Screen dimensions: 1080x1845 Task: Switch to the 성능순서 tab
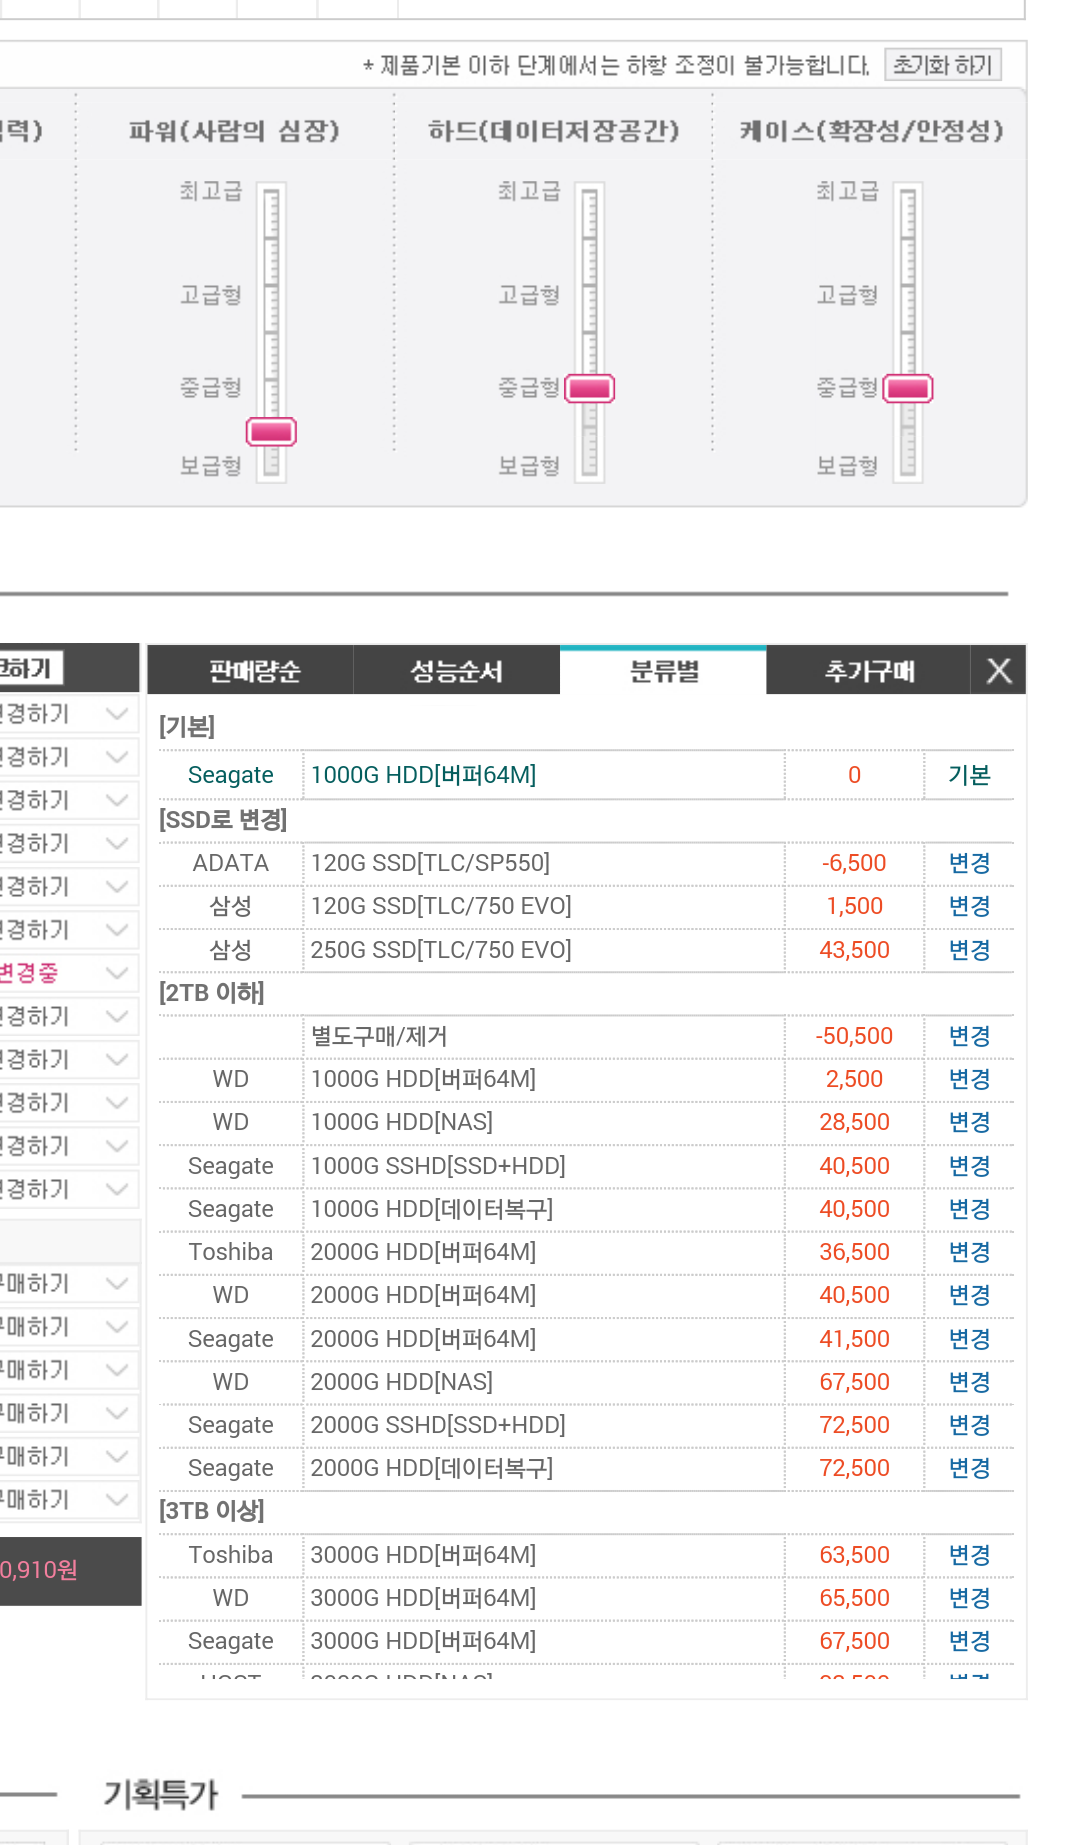coord(456,671)
